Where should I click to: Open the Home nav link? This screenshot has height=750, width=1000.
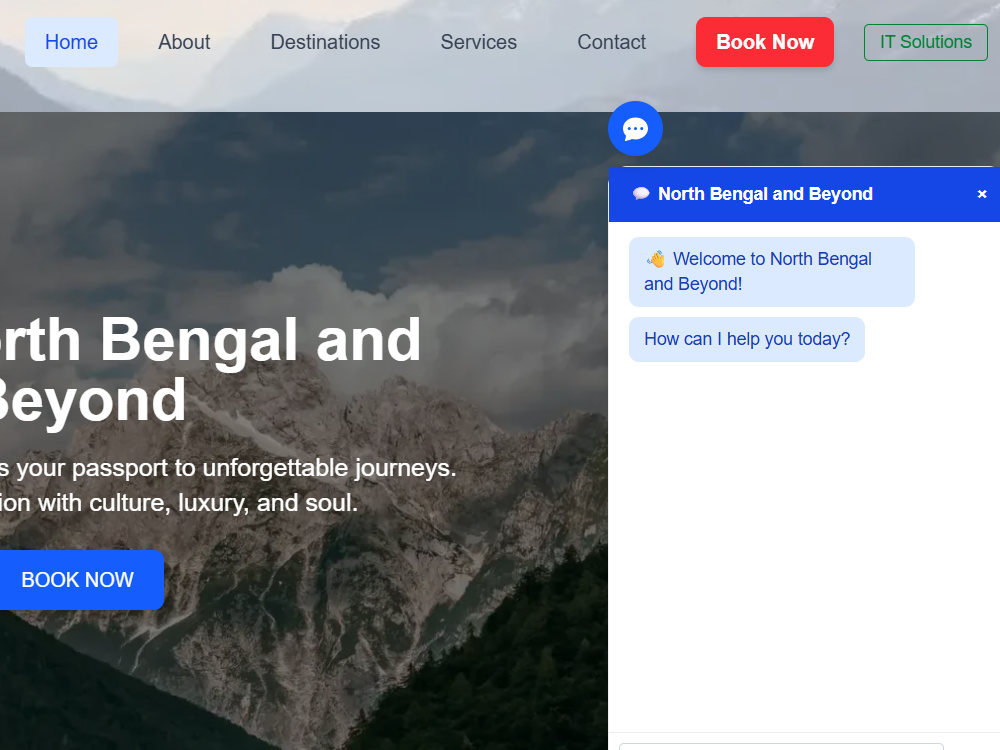[71, 42]
